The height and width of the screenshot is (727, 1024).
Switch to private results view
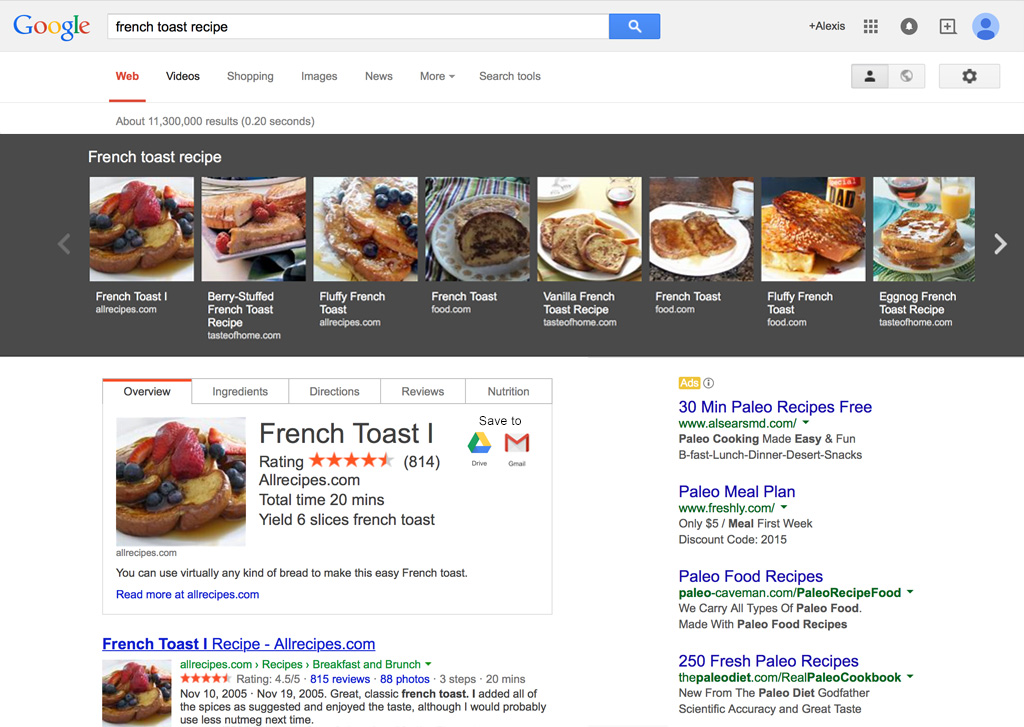click(x=870, y=76)
